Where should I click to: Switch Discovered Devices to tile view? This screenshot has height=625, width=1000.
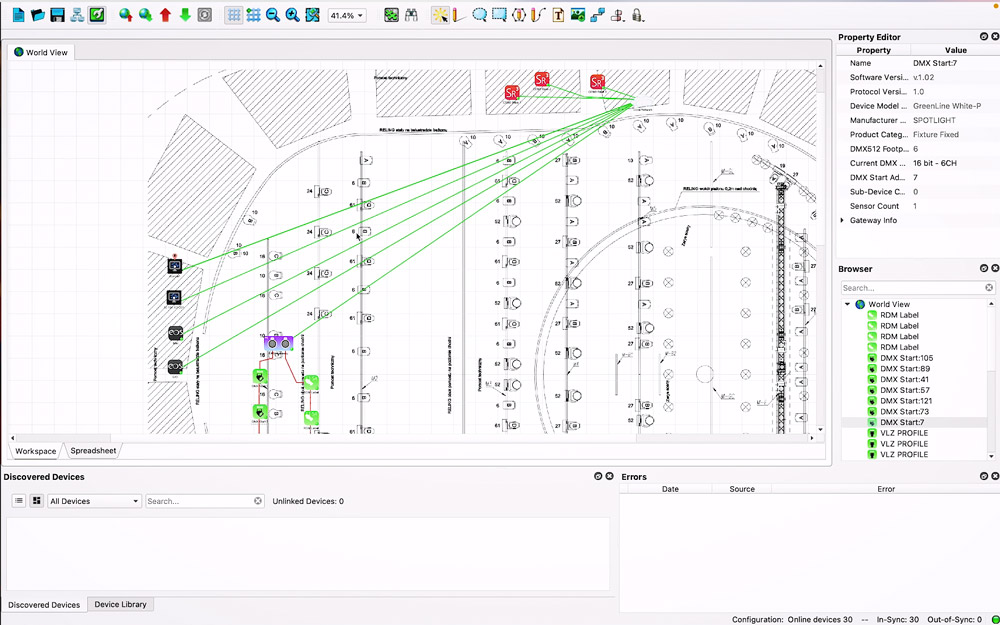(36, 501)
